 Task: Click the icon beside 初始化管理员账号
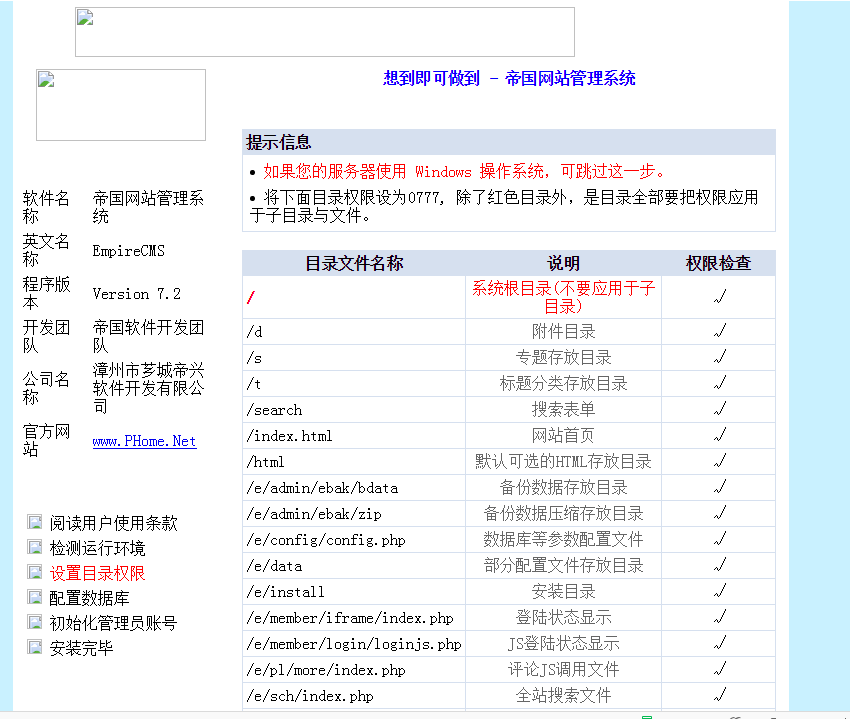(x=35, y=622)
